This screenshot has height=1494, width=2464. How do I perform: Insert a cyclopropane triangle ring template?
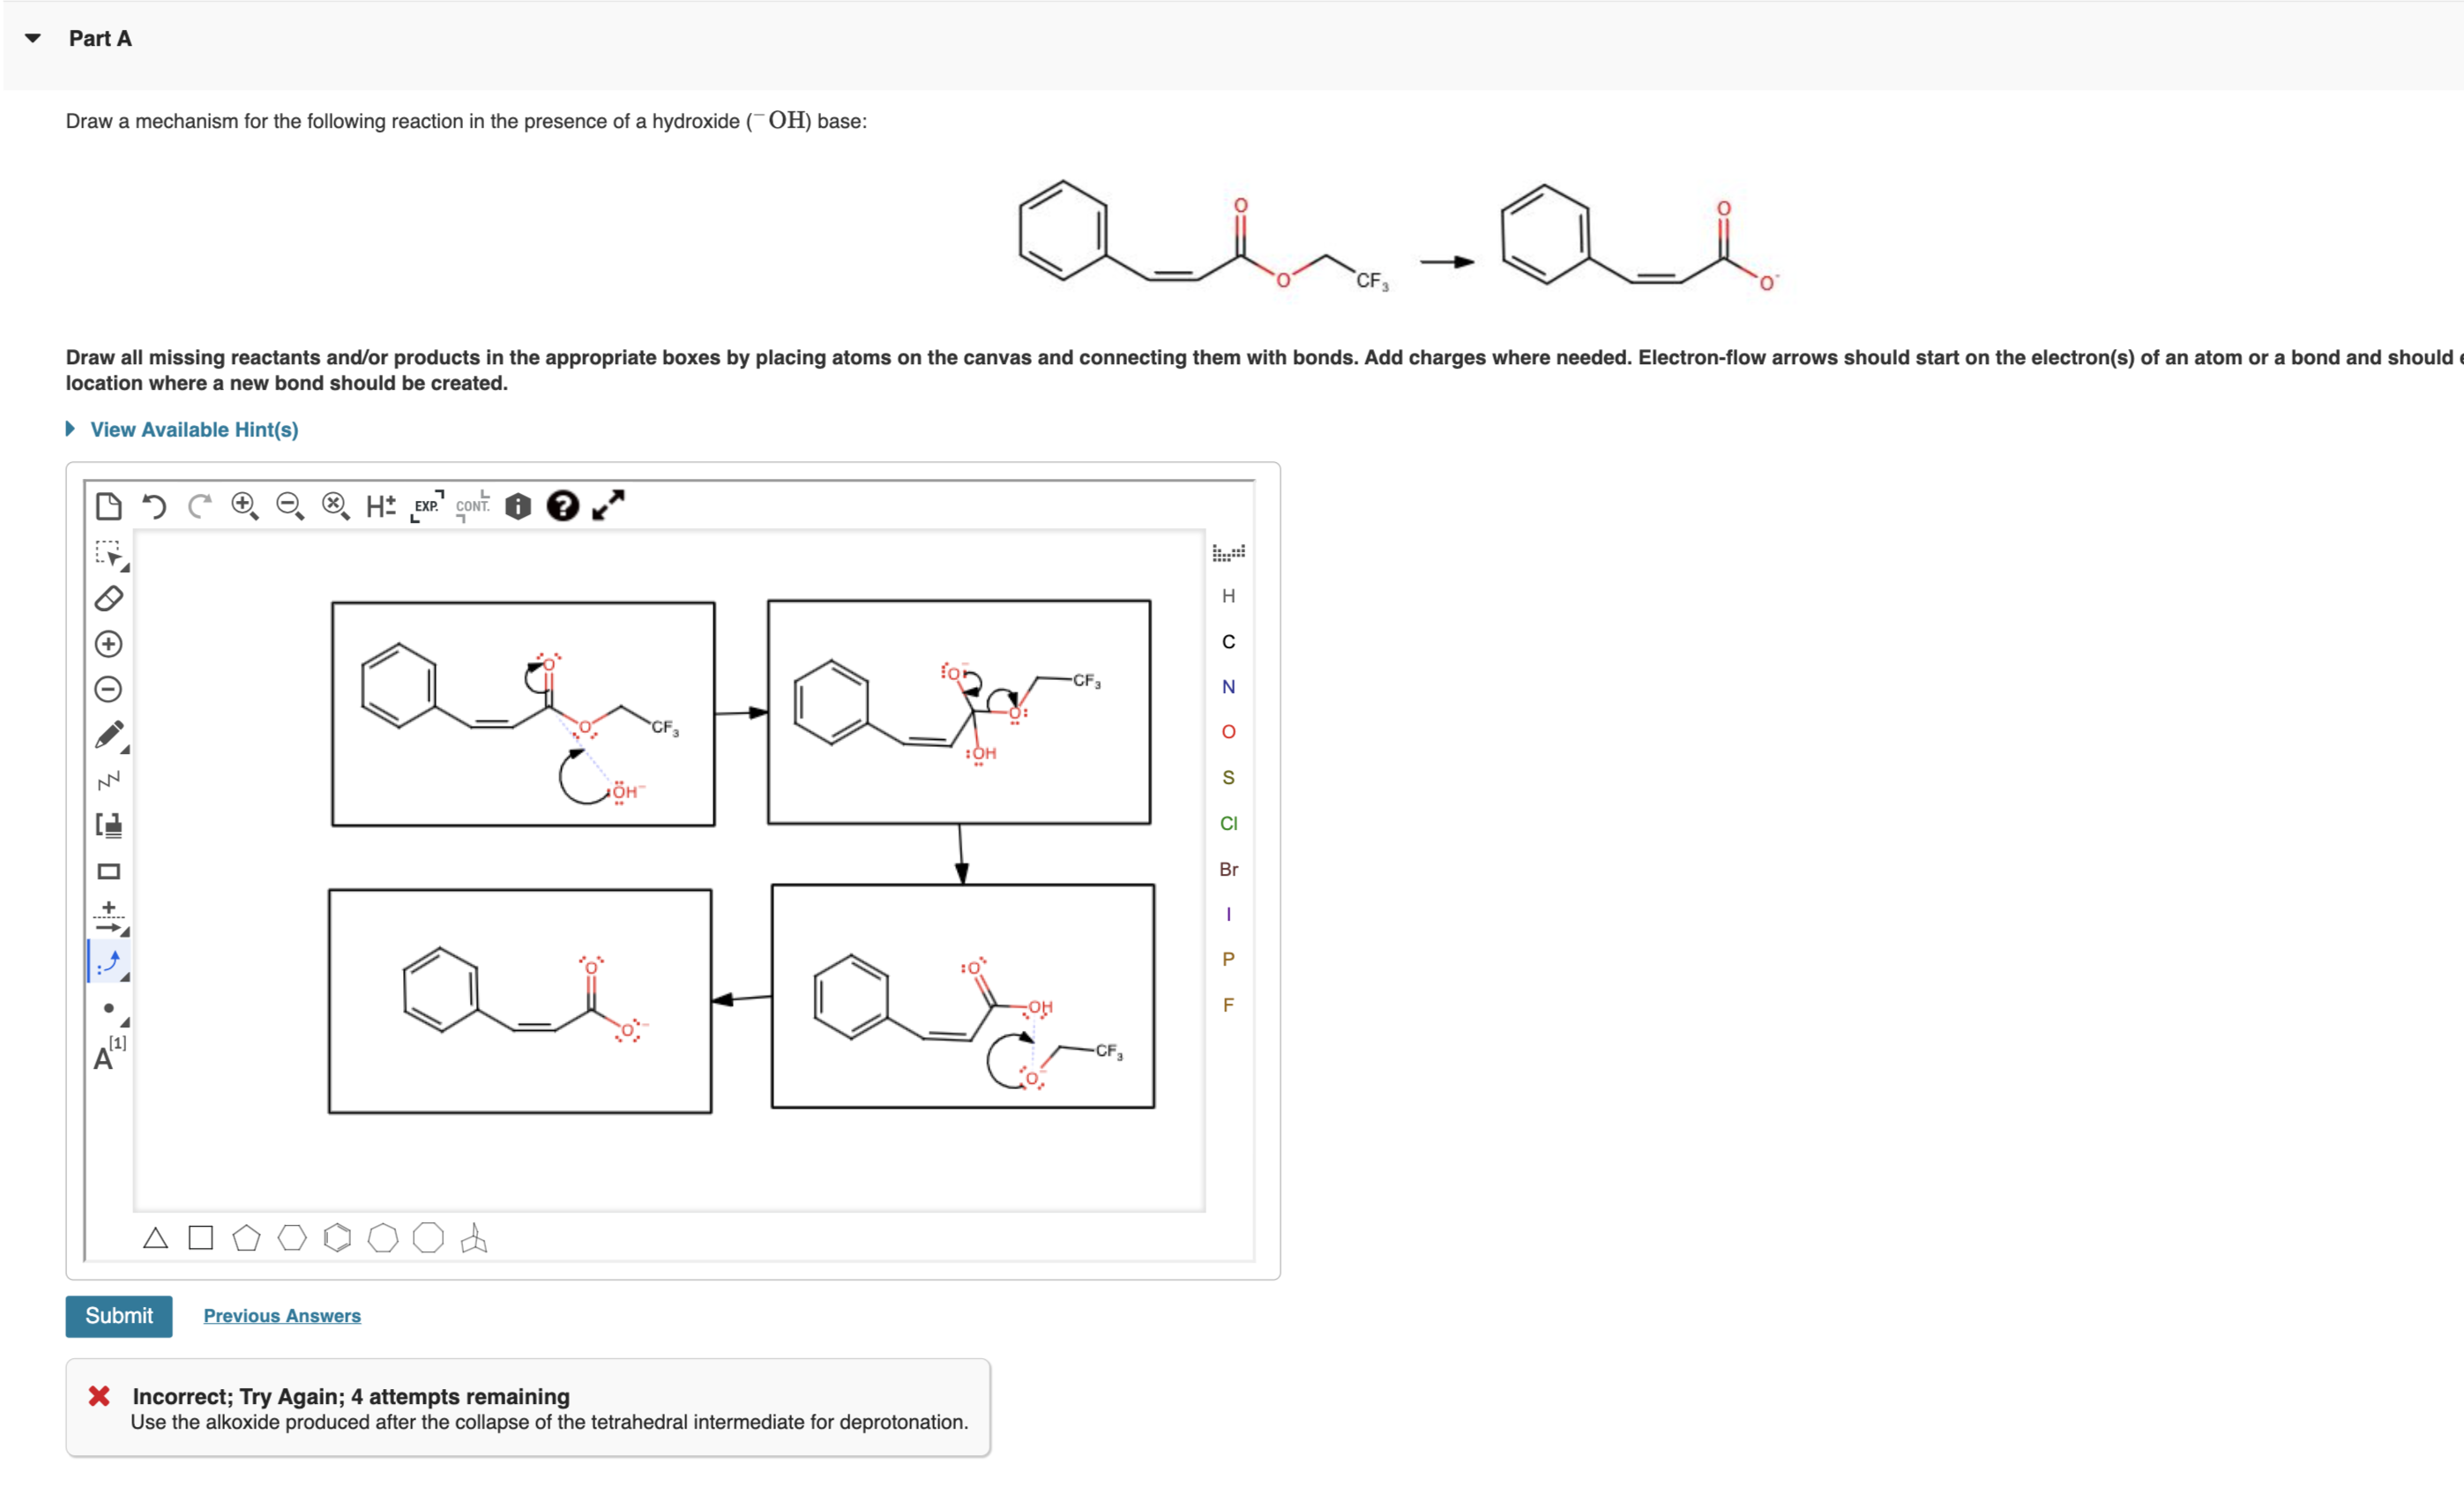click(155, 1238)
